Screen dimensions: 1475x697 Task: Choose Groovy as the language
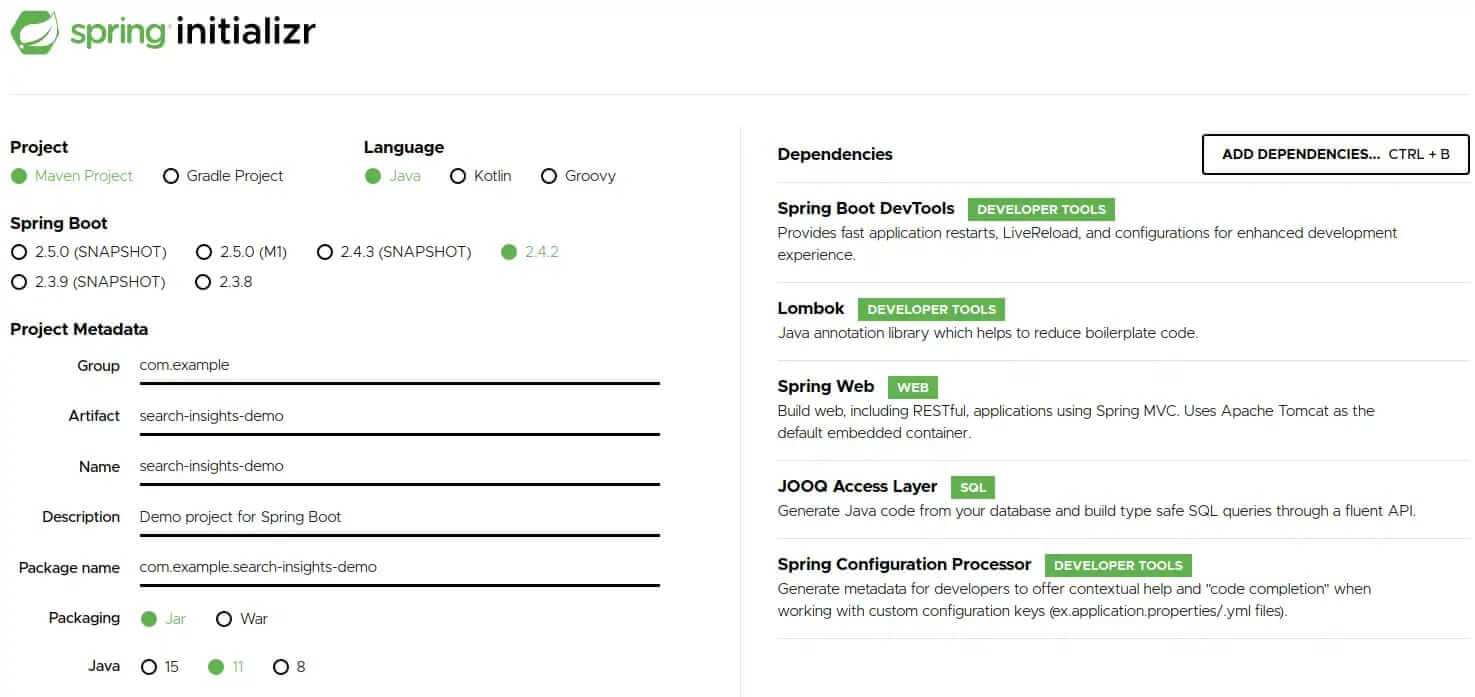coord(548,176)
